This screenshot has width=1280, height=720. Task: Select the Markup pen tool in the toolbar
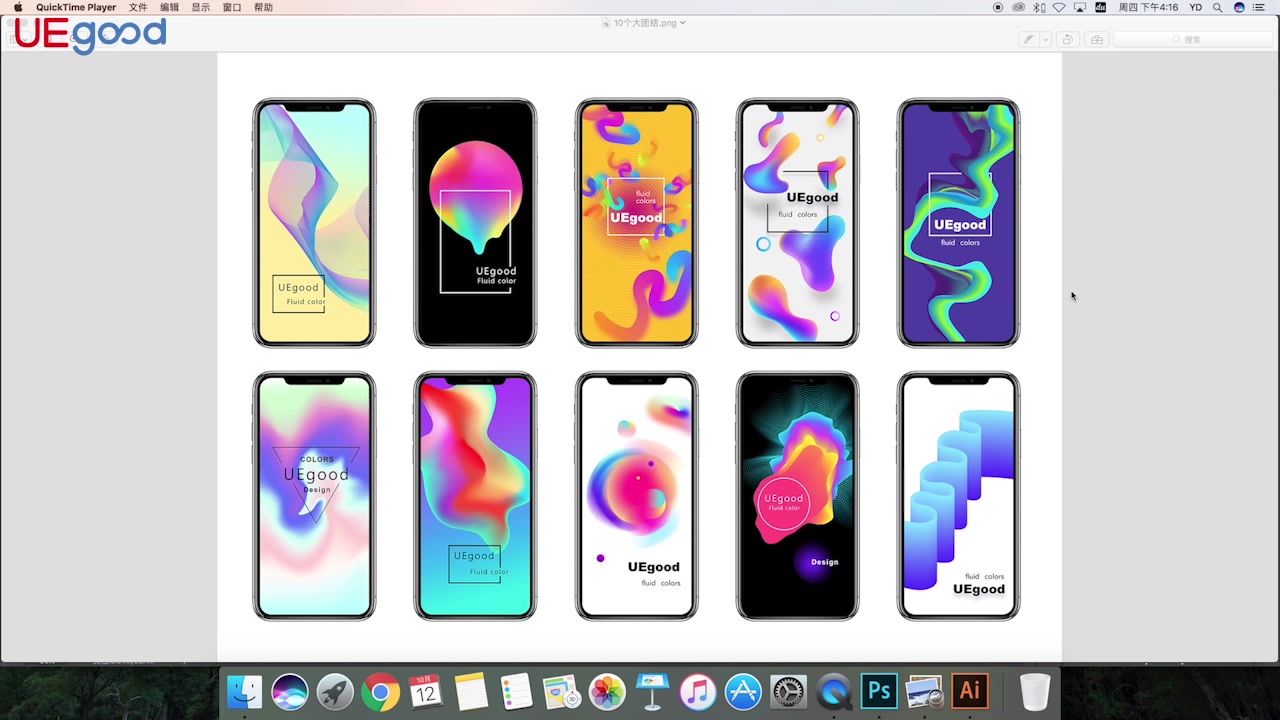click(x=1028, y=39)
